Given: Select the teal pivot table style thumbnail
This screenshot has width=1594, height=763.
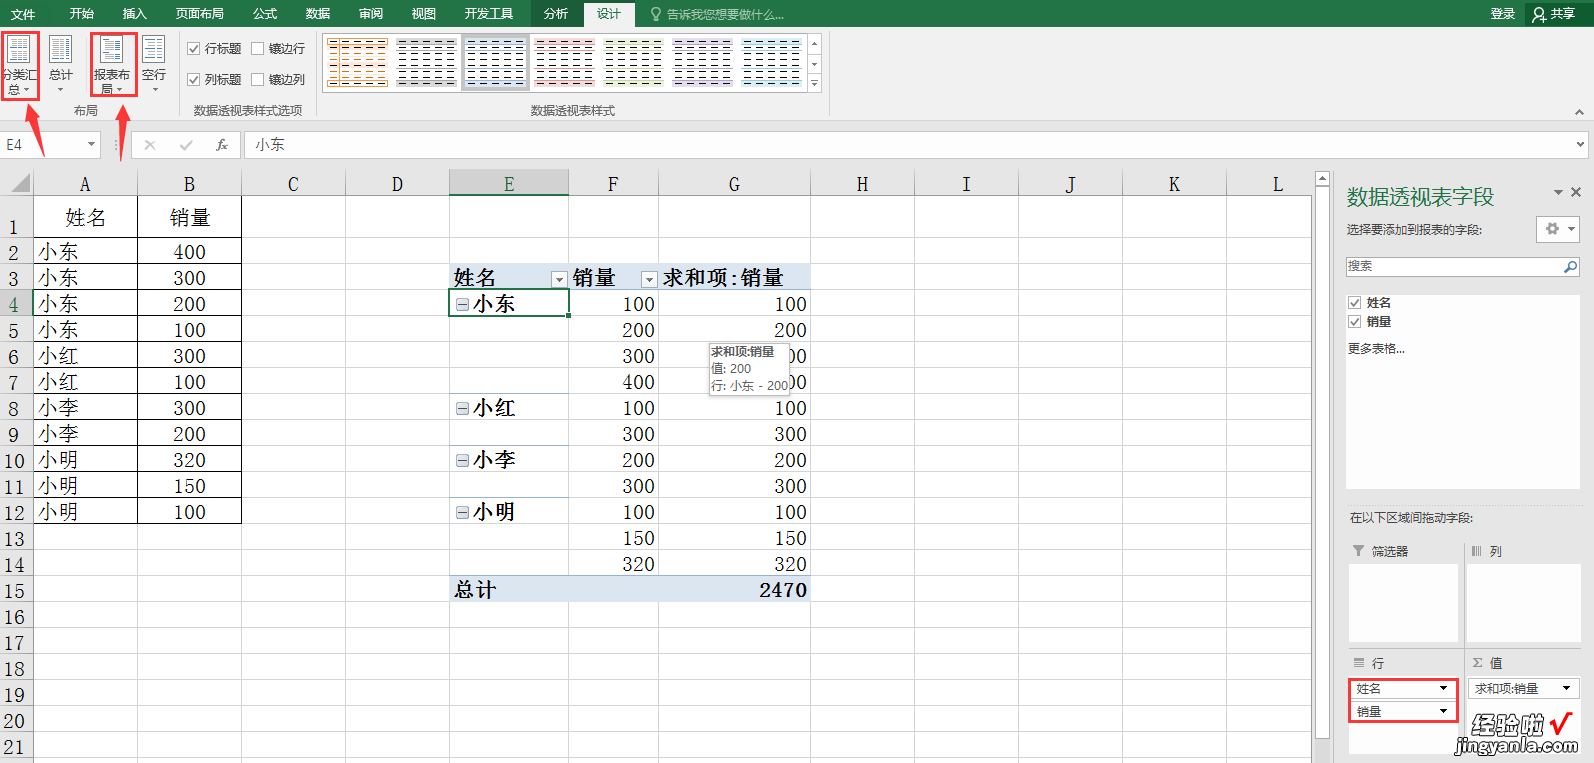Looking at the screenshot, I should tap(771, 63).
